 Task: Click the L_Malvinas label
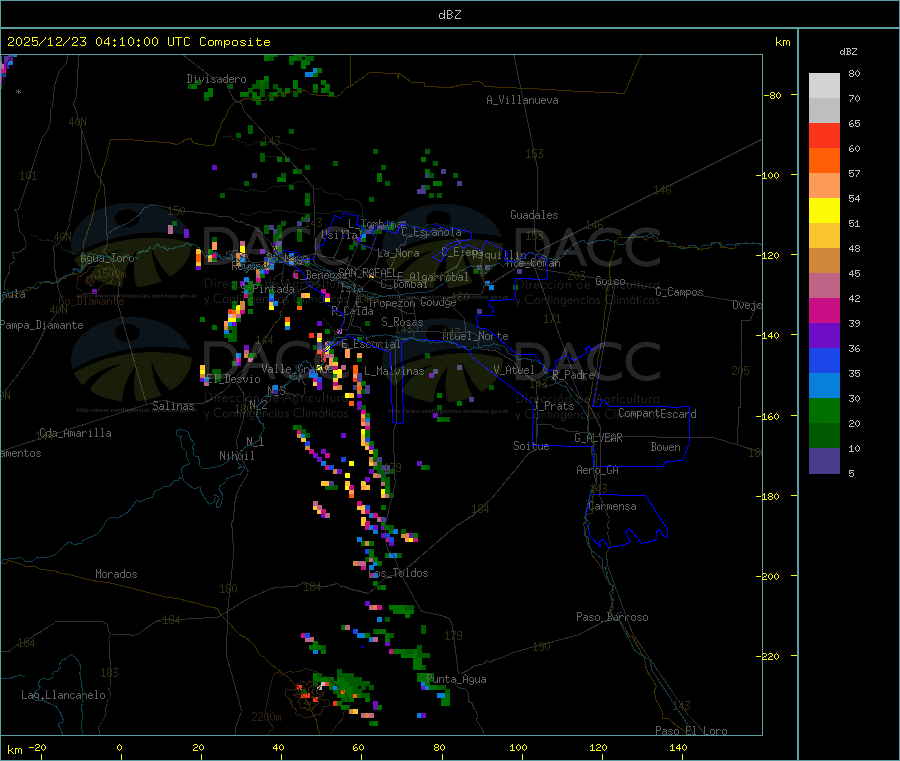[x=394, y=371]
